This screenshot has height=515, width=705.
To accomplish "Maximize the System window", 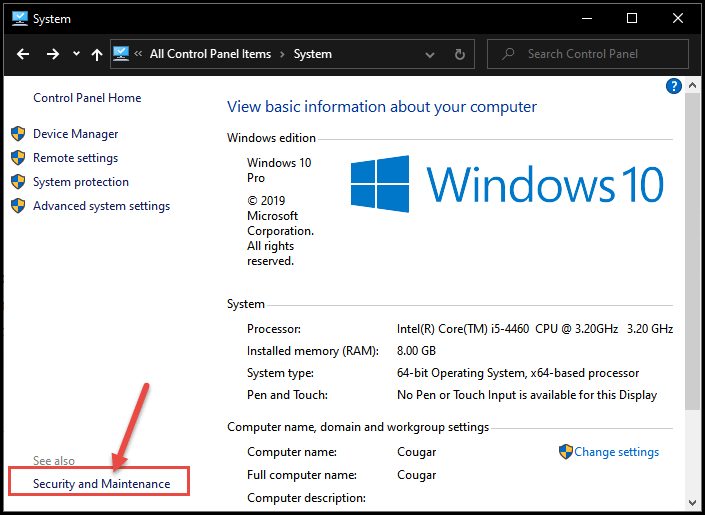I will [632, 18].
